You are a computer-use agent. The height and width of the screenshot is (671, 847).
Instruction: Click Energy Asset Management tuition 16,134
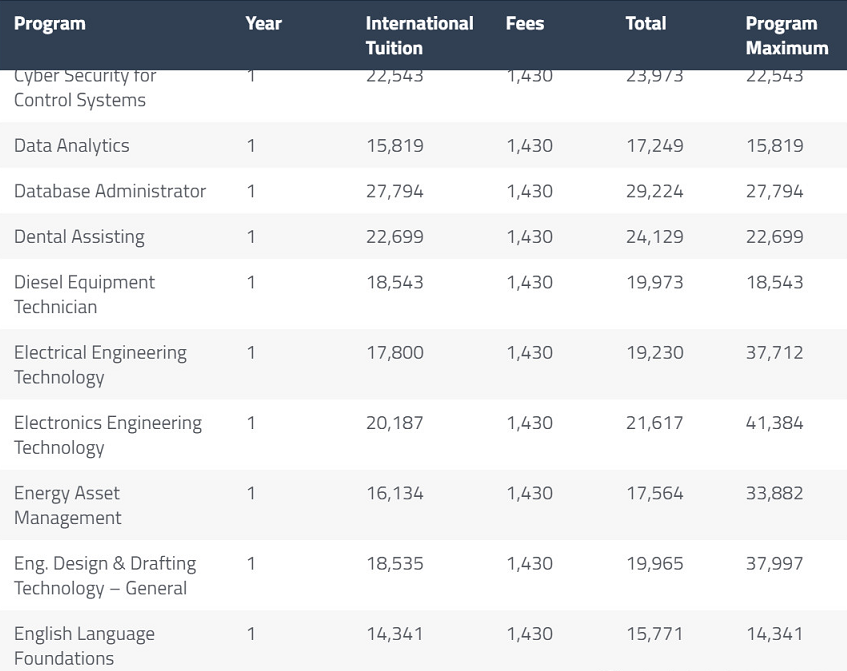coord(394,493)
